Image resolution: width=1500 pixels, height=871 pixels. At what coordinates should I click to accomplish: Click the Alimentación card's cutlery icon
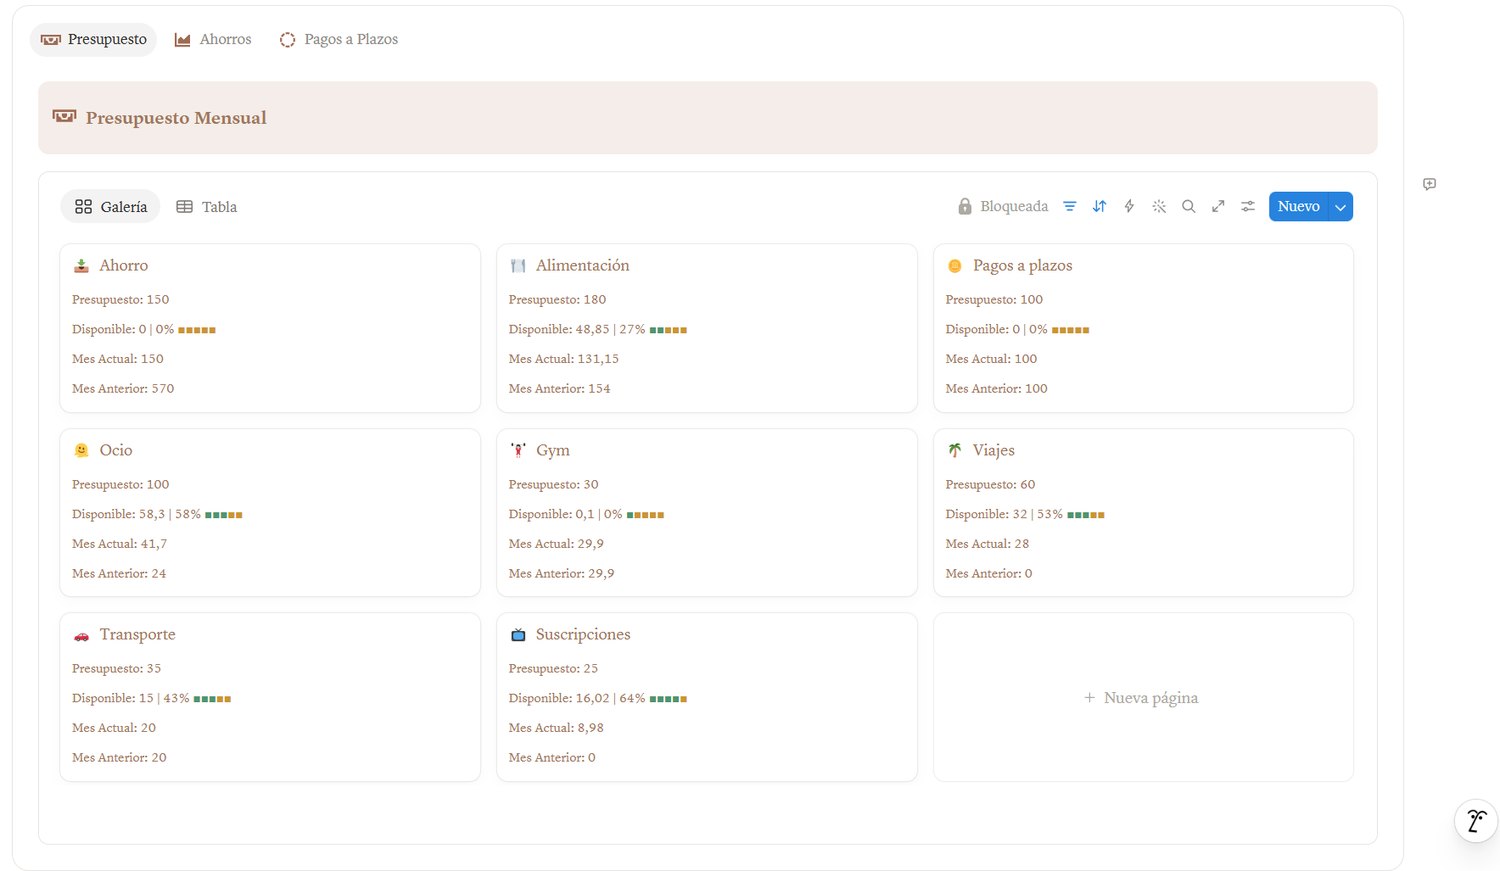(518, 266)
